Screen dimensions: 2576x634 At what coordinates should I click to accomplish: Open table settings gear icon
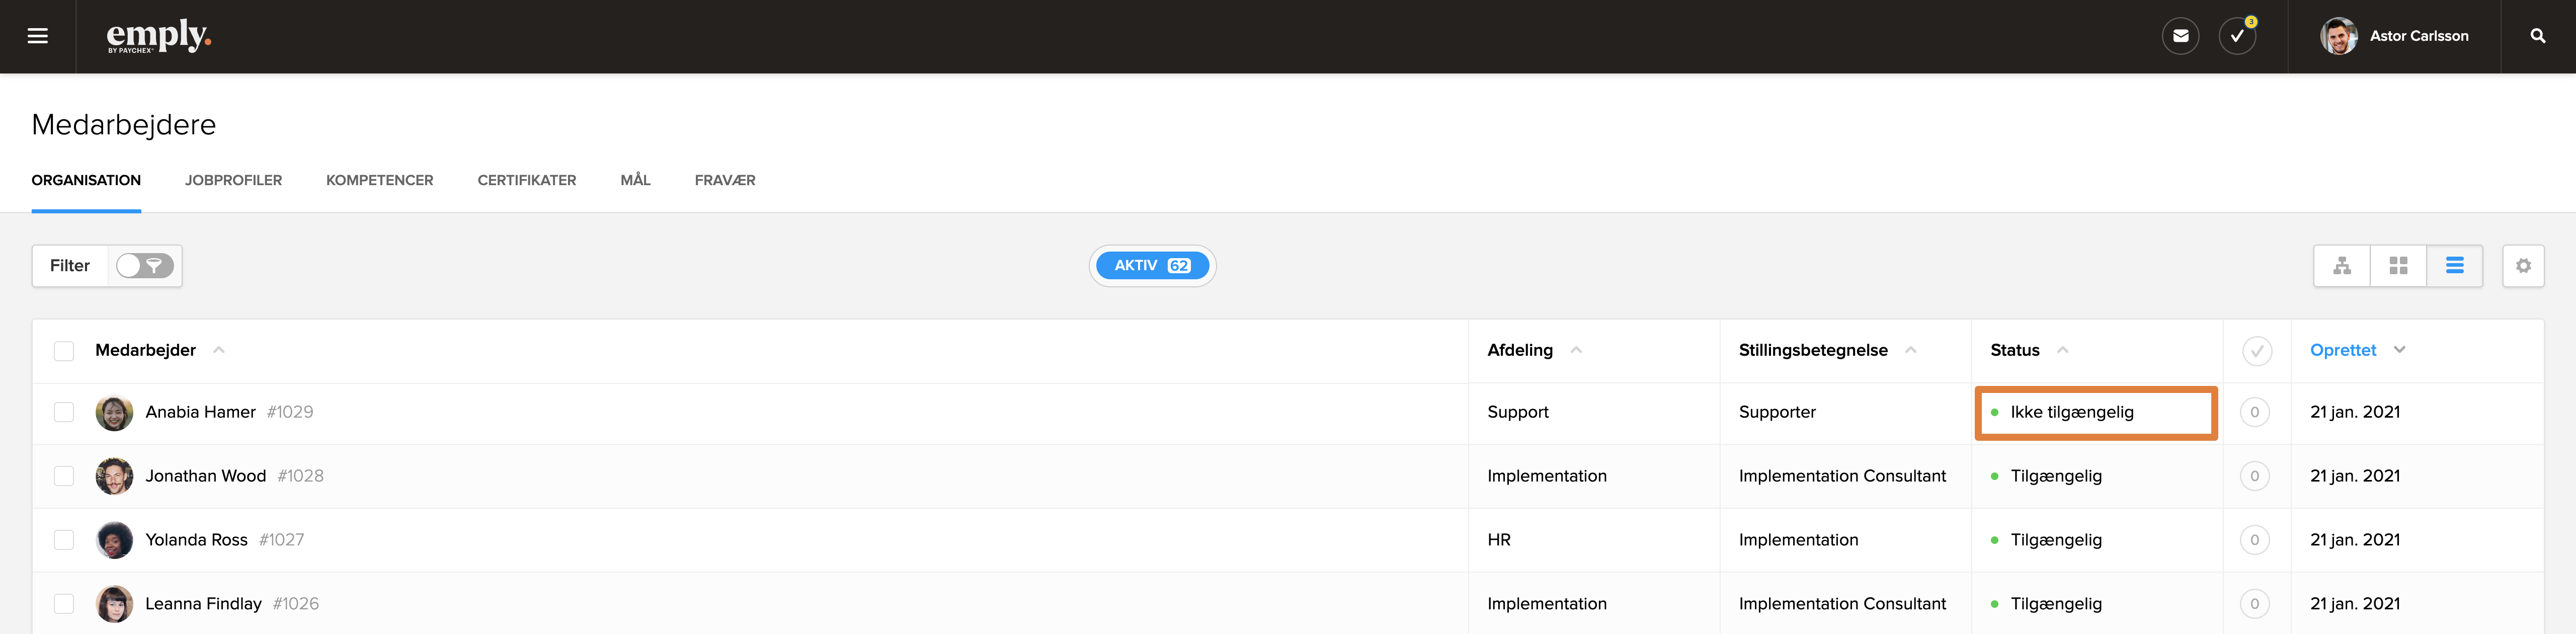click(2523, 266)
